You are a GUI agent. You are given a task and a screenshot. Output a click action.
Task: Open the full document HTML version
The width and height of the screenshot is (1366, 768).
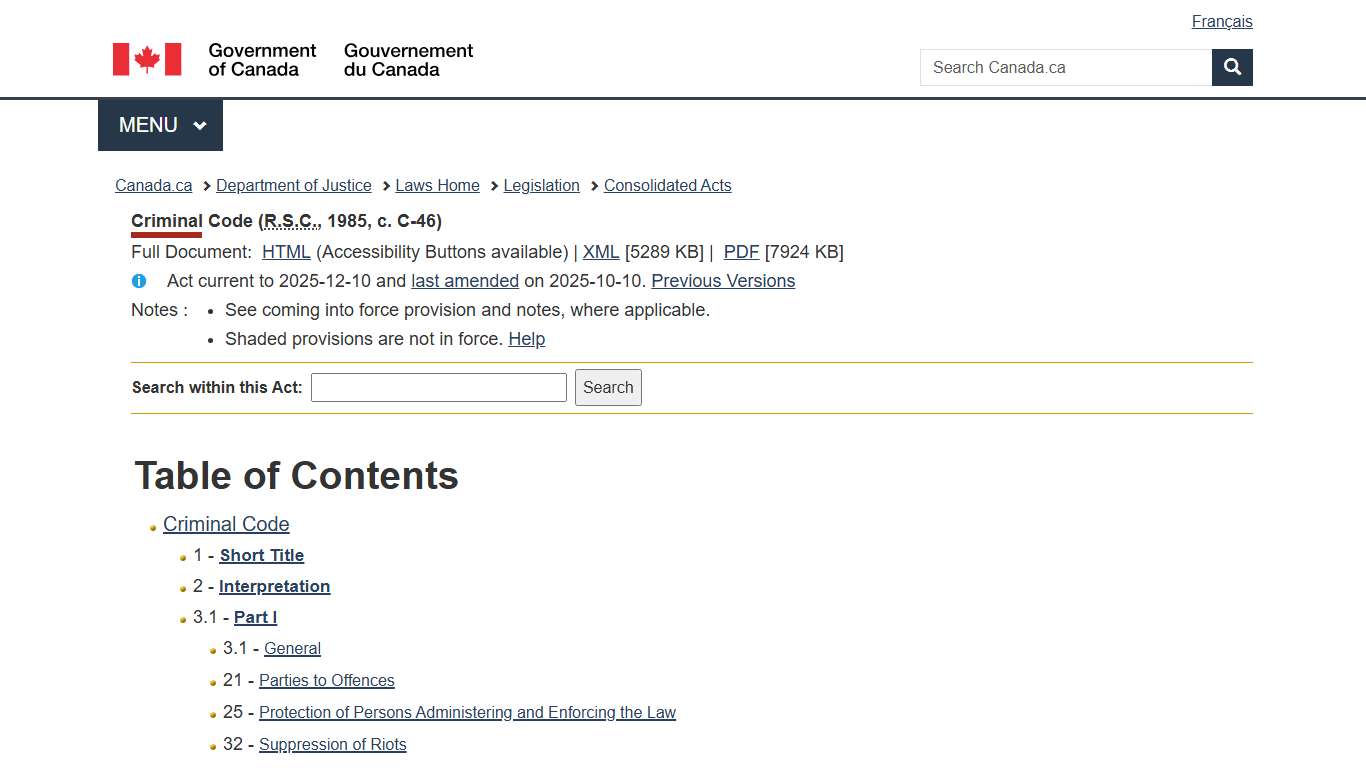tap(286, 252)
